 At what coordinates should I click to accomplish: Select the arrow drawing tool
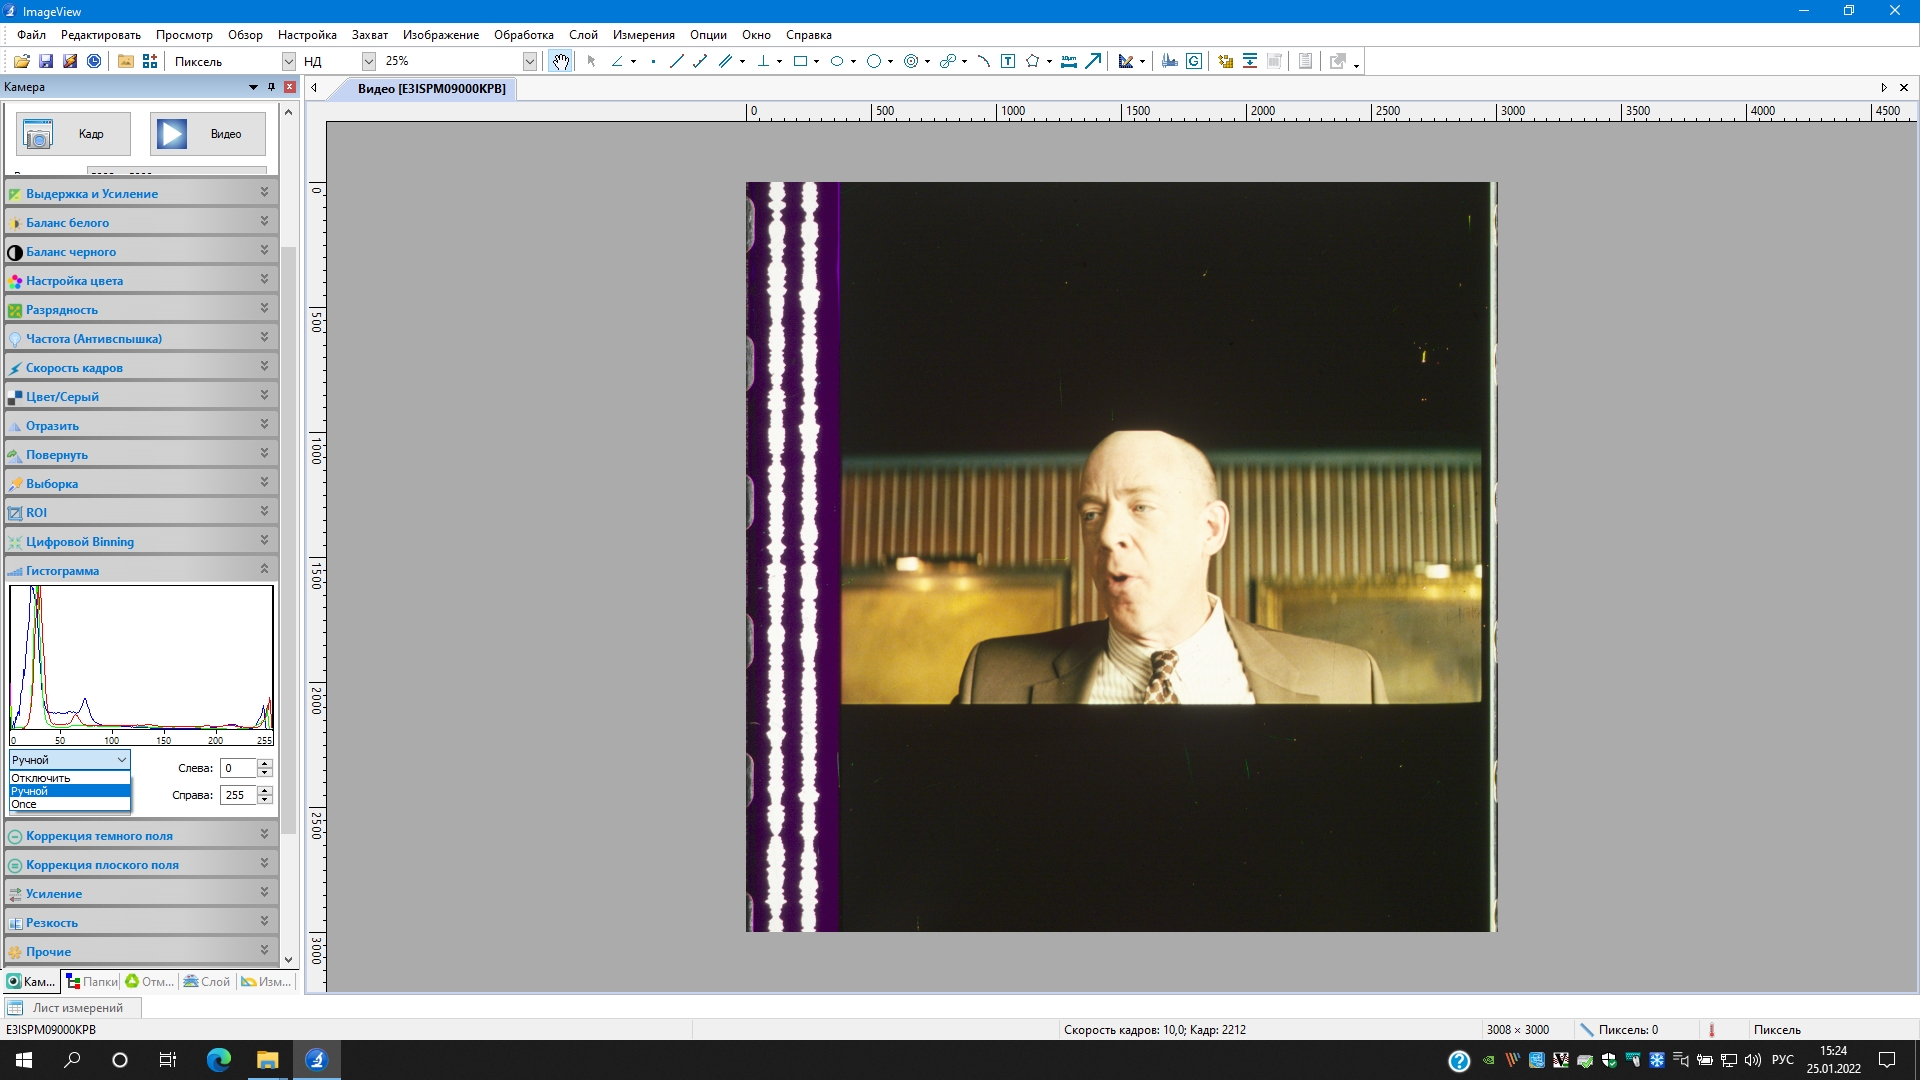coord(1094,61)
